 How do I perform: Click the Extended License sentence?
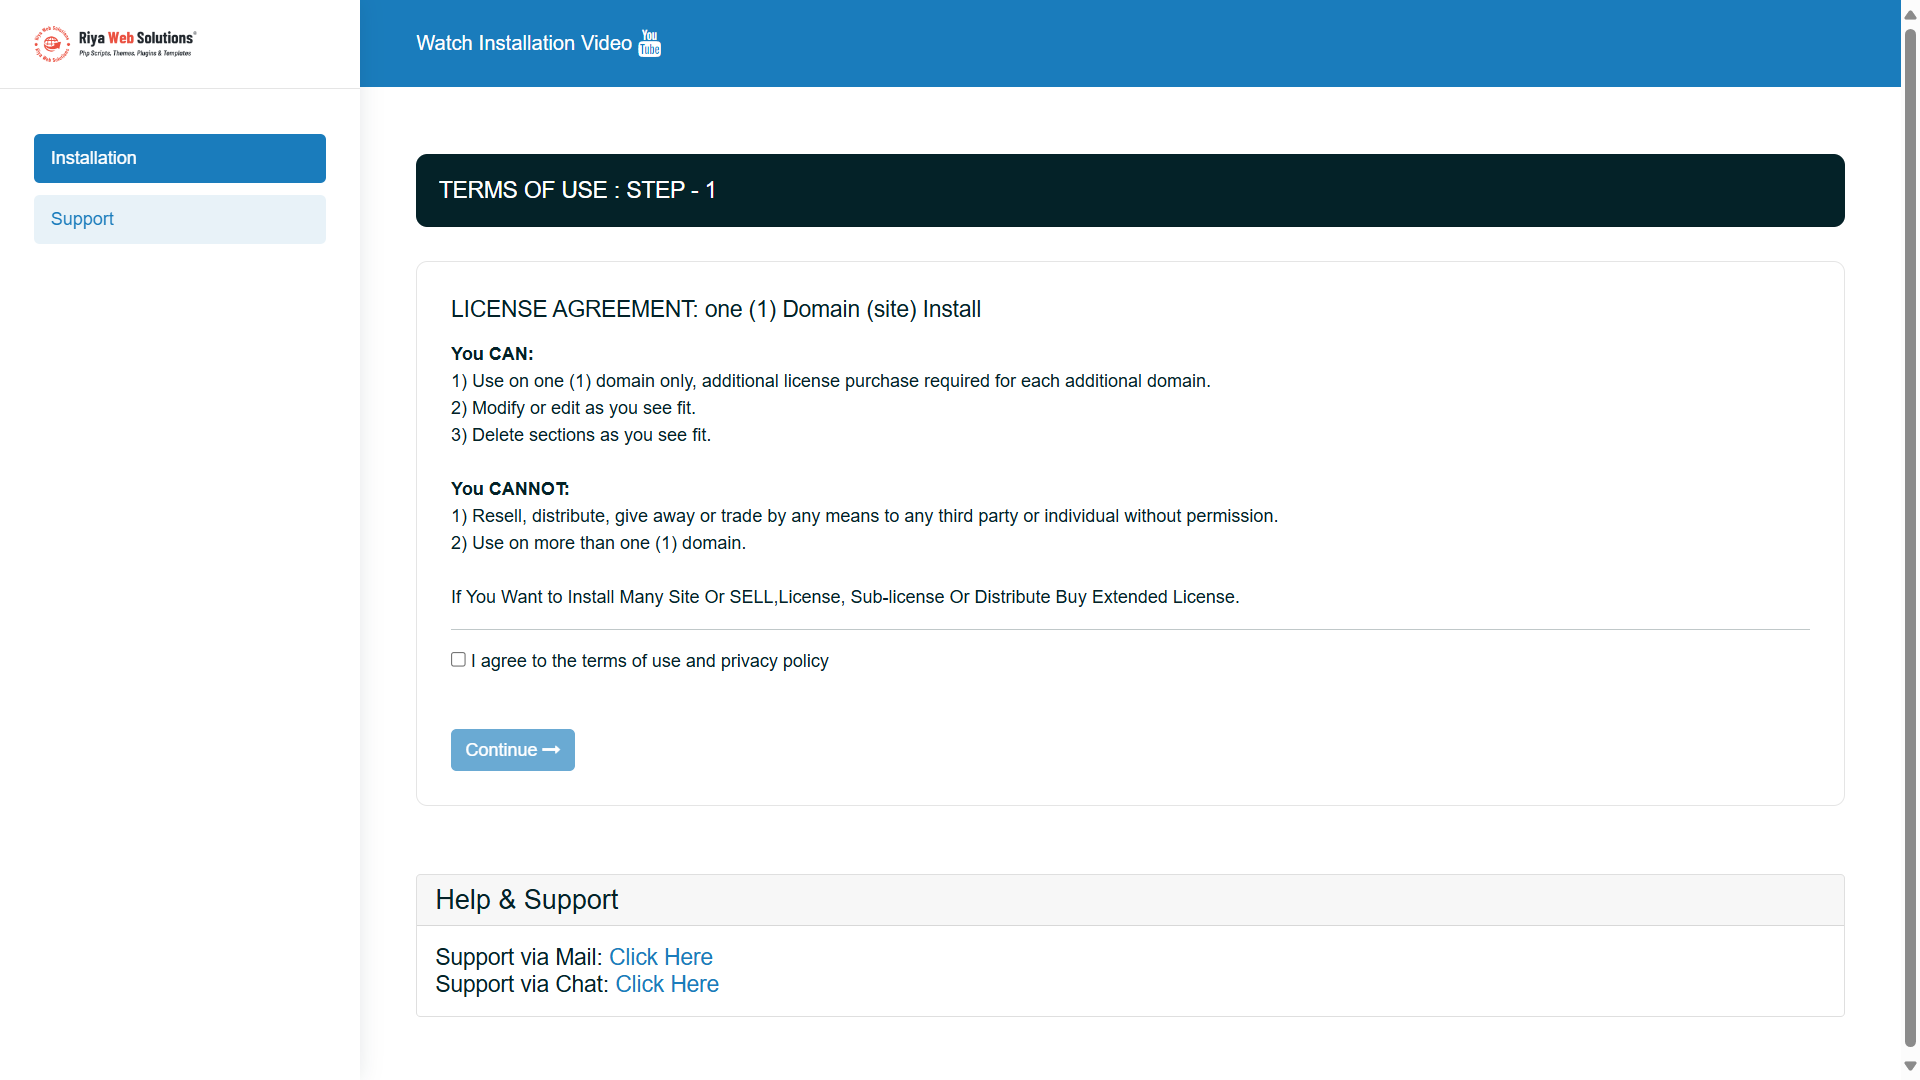coord(845,597)
